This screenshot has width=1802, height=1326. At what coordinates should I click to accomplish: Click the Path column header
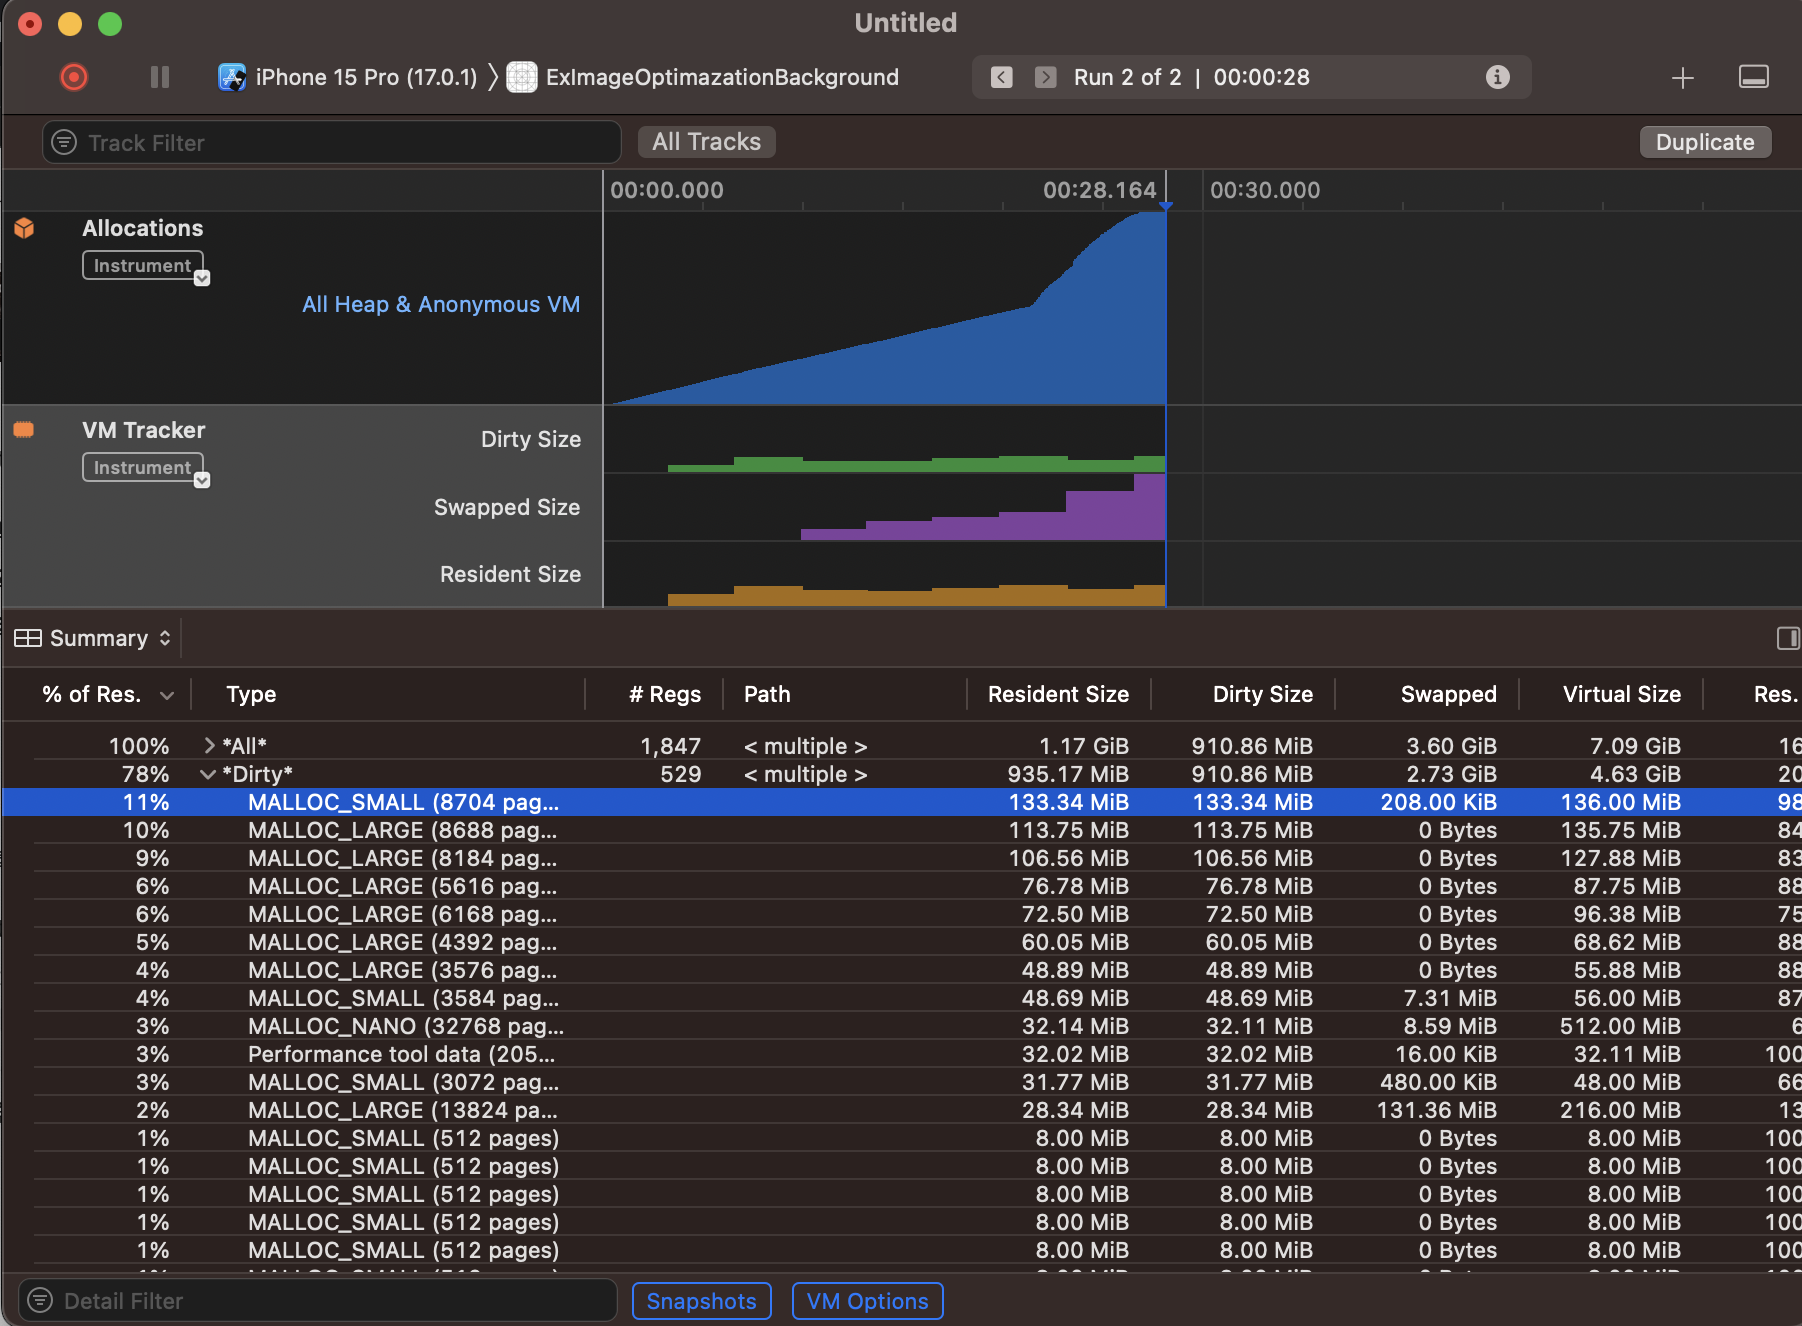pyautogui.click(x=767, y=694)
